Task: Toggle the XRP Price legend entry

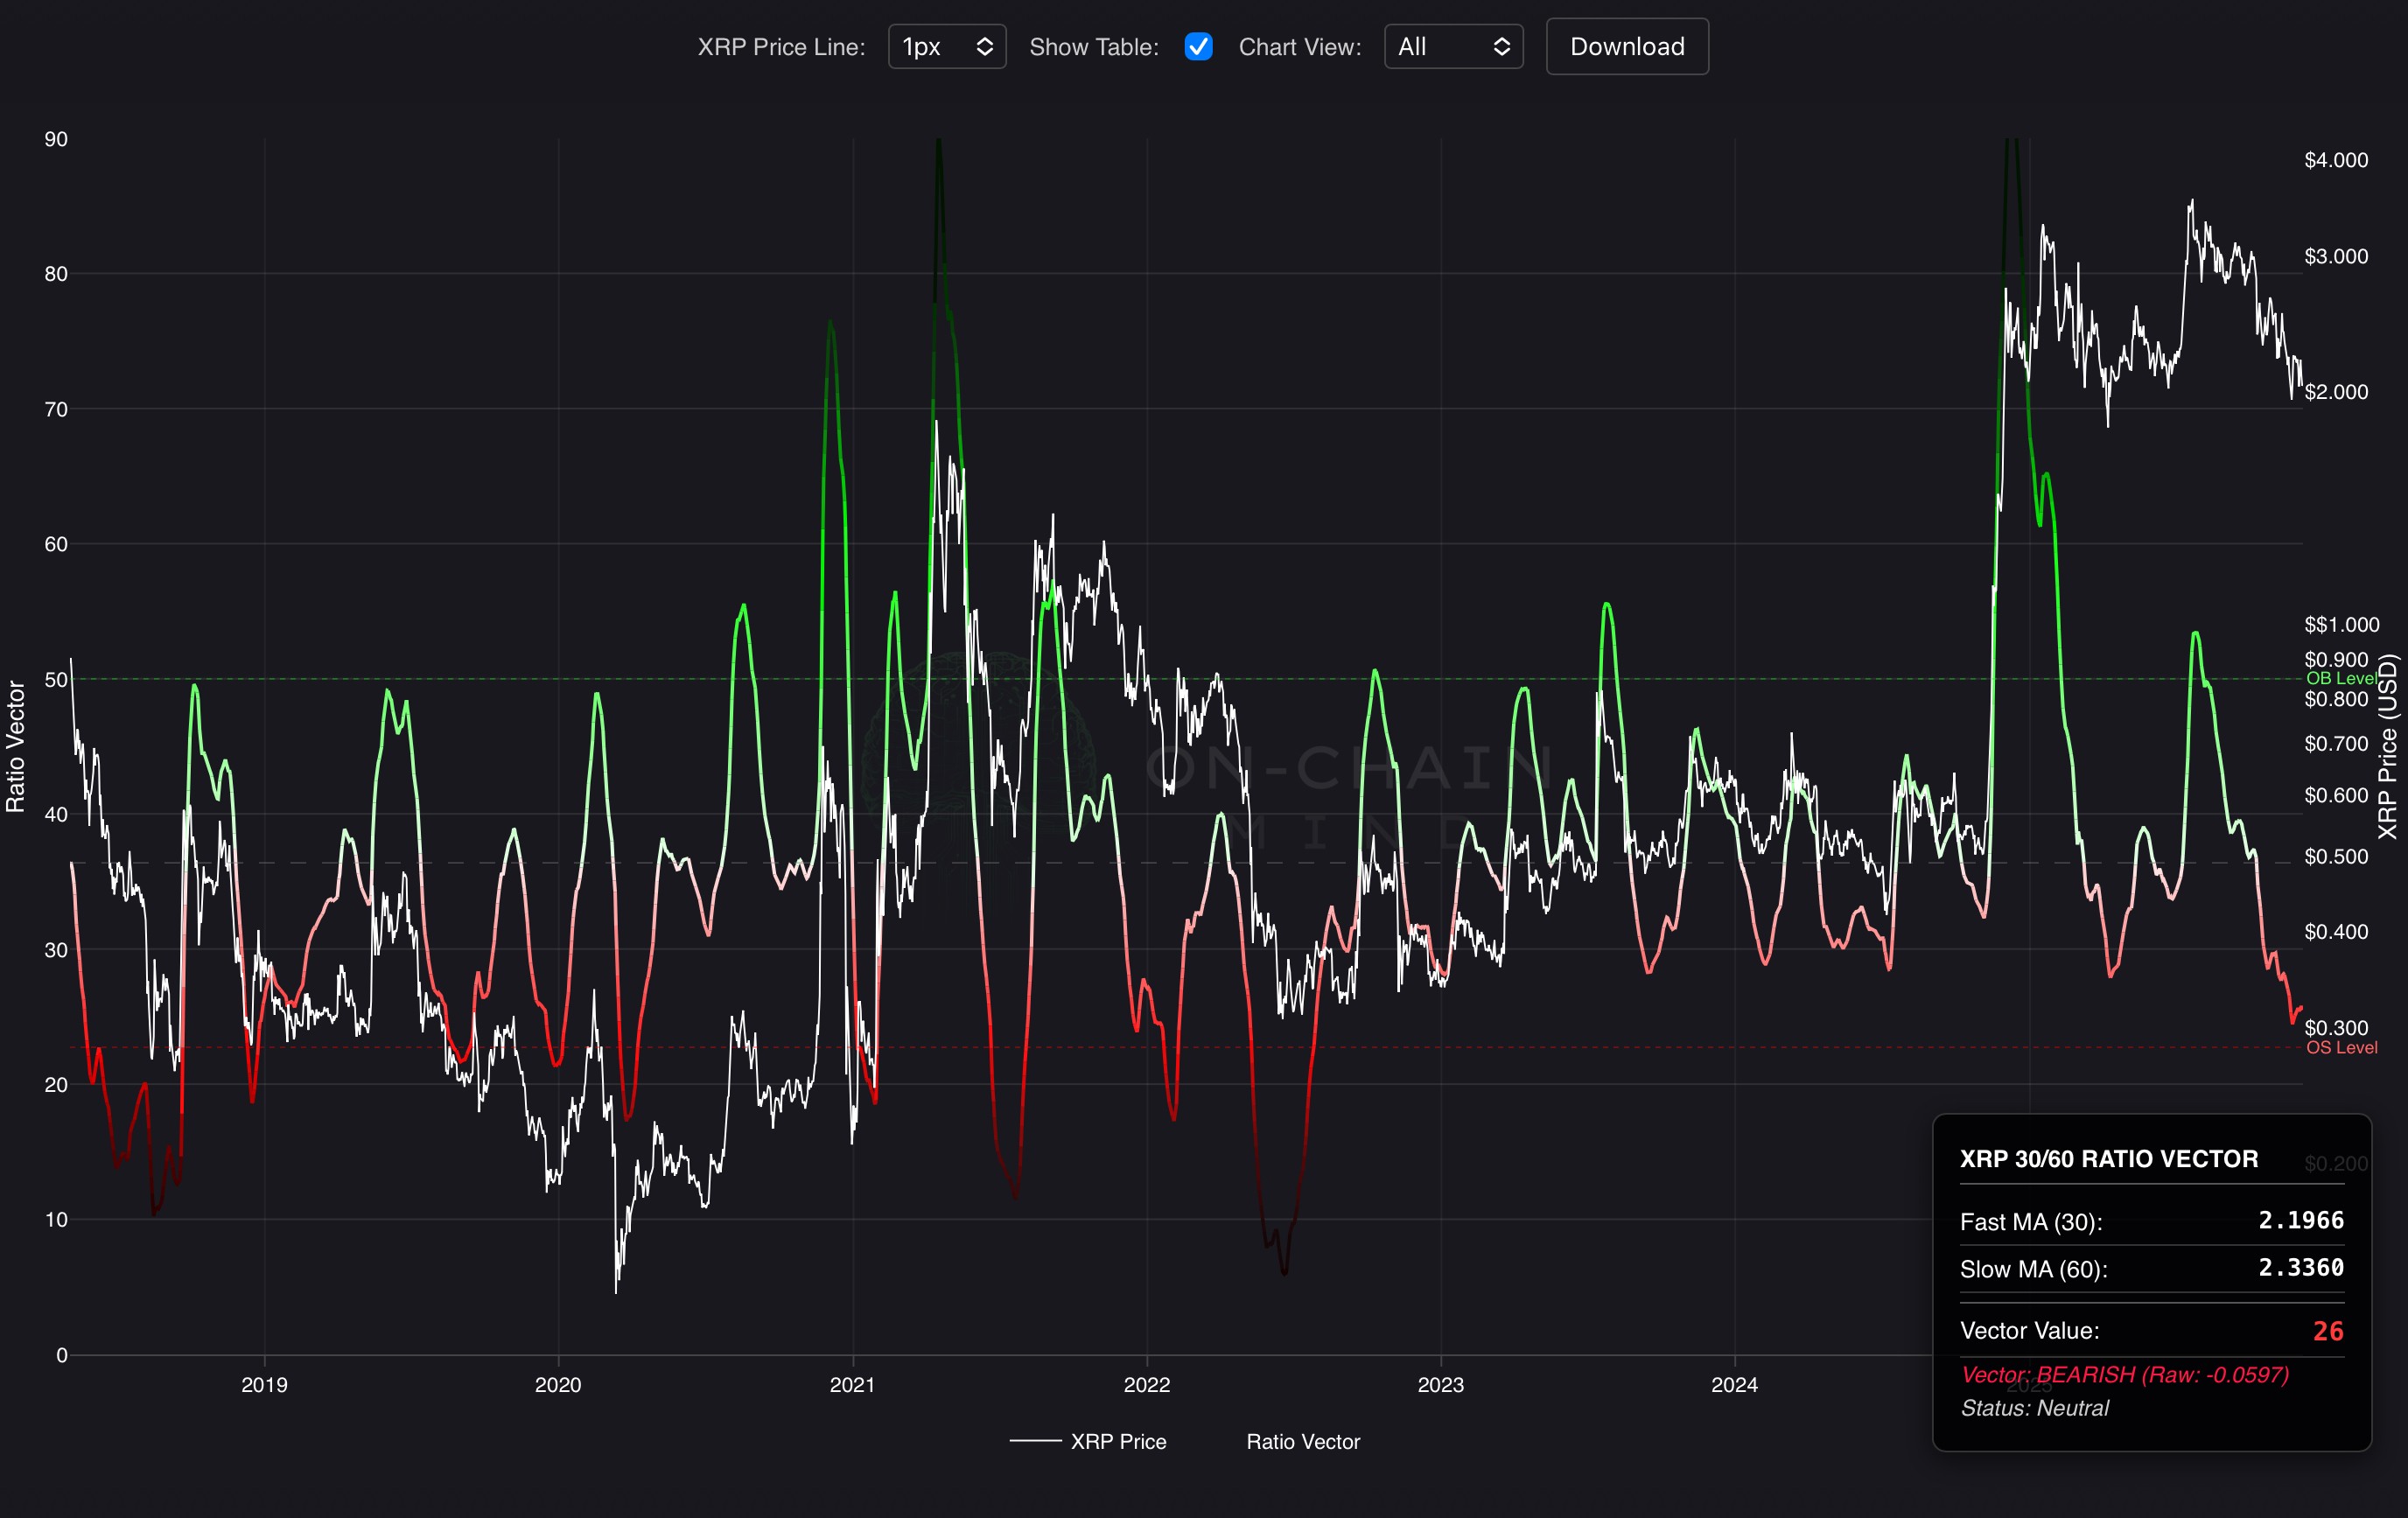Action: click(1117, 1441)
